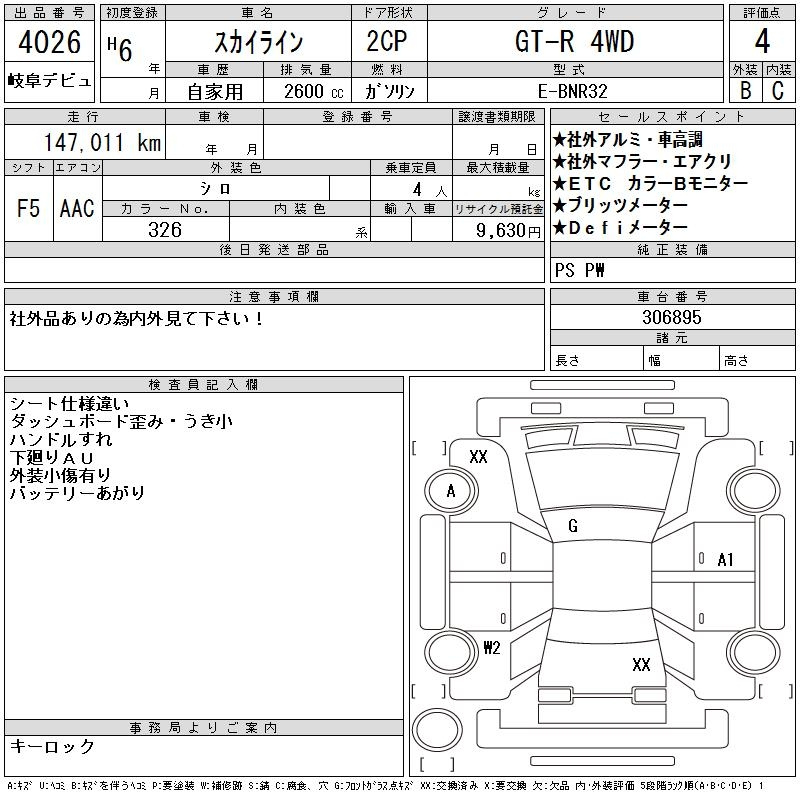Select the 147,011 km mileage field
This screenshot has width=800, height=800.
point(85,143)
